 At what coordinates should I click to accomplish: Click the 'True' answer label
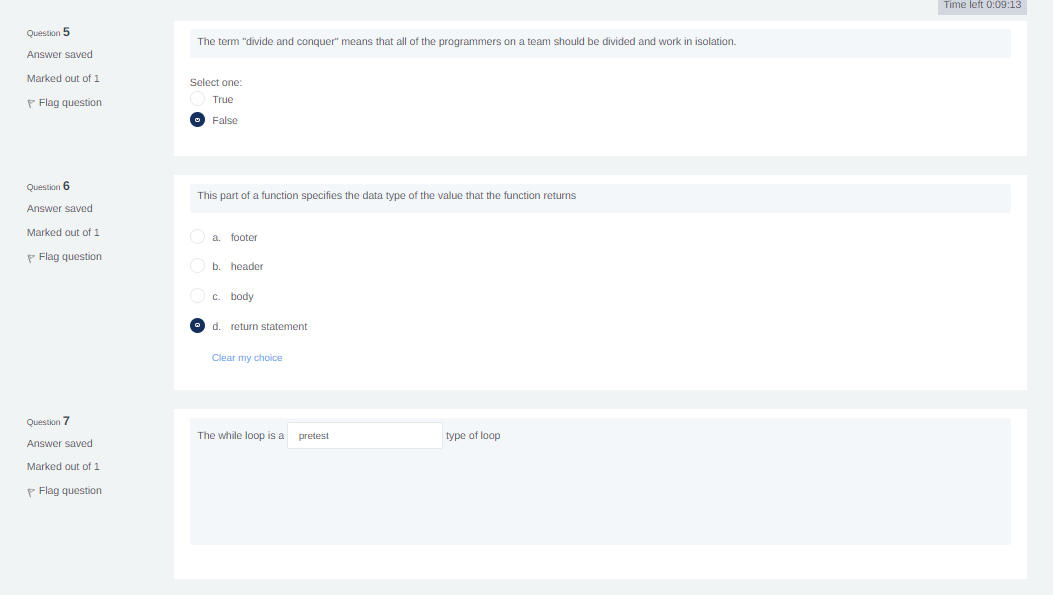223,99
